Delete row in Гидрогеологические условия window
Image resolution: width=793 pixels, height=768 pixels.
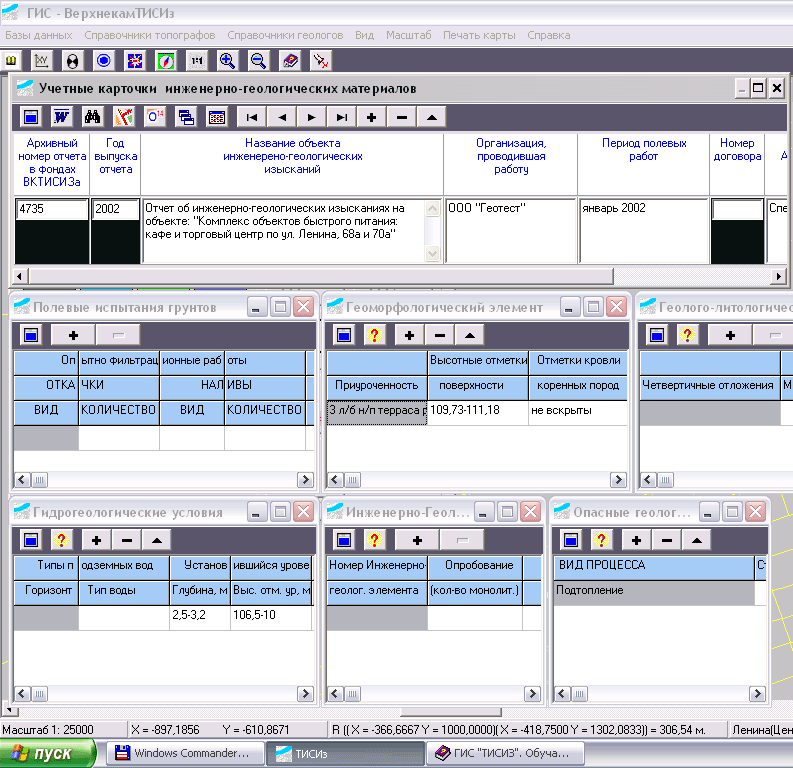point(126,540)
